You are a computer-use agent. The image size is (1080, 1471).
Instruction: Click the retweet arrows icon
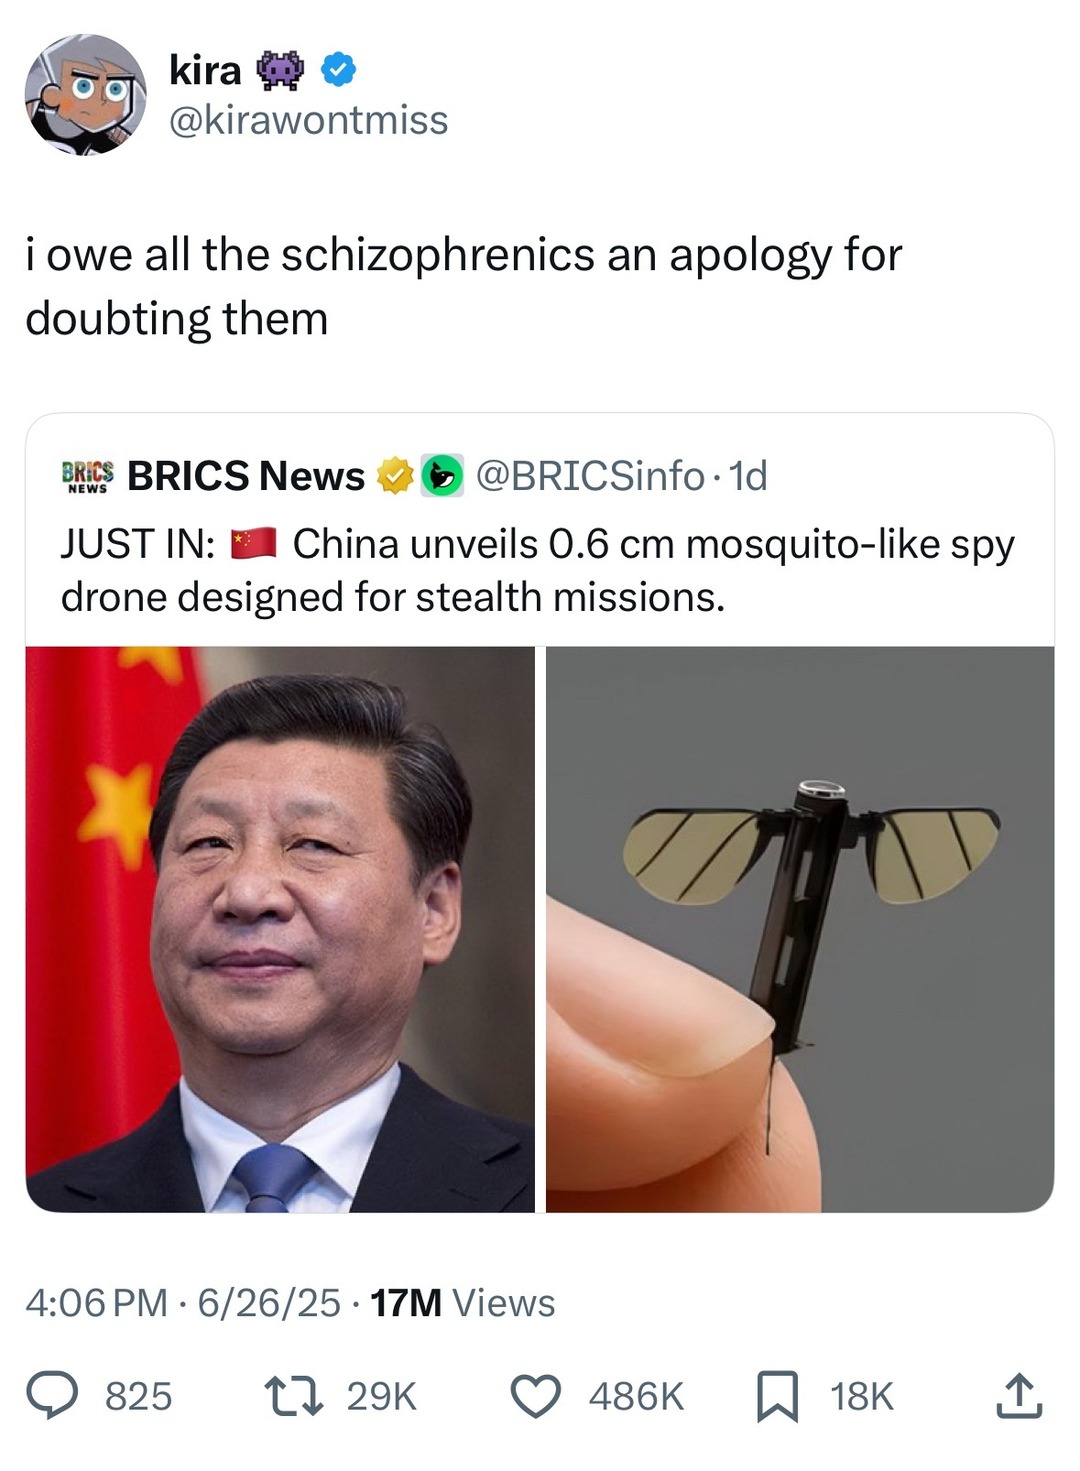click(x=293, y=1396)
